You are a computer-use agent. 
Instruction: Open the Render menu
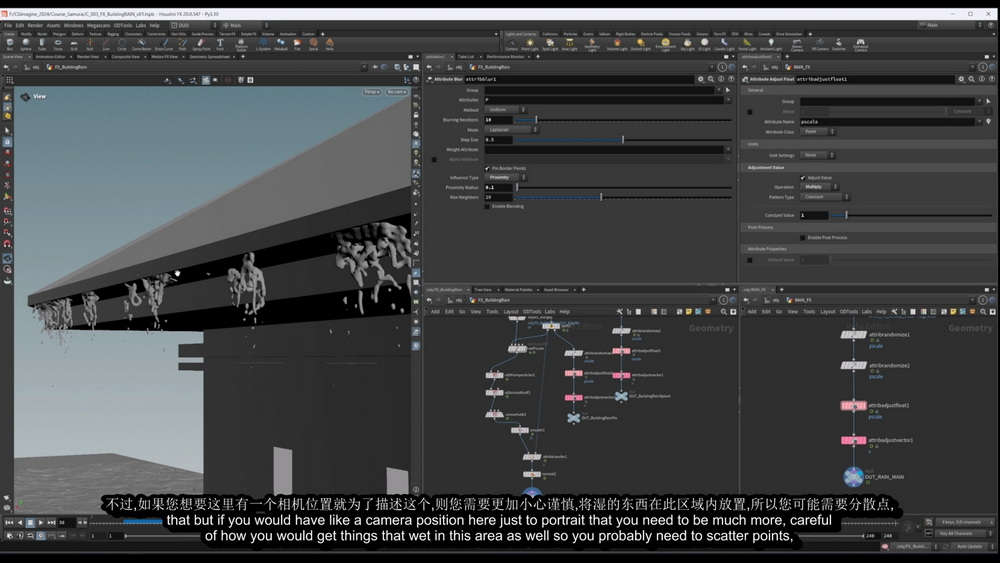coord(35,26)
